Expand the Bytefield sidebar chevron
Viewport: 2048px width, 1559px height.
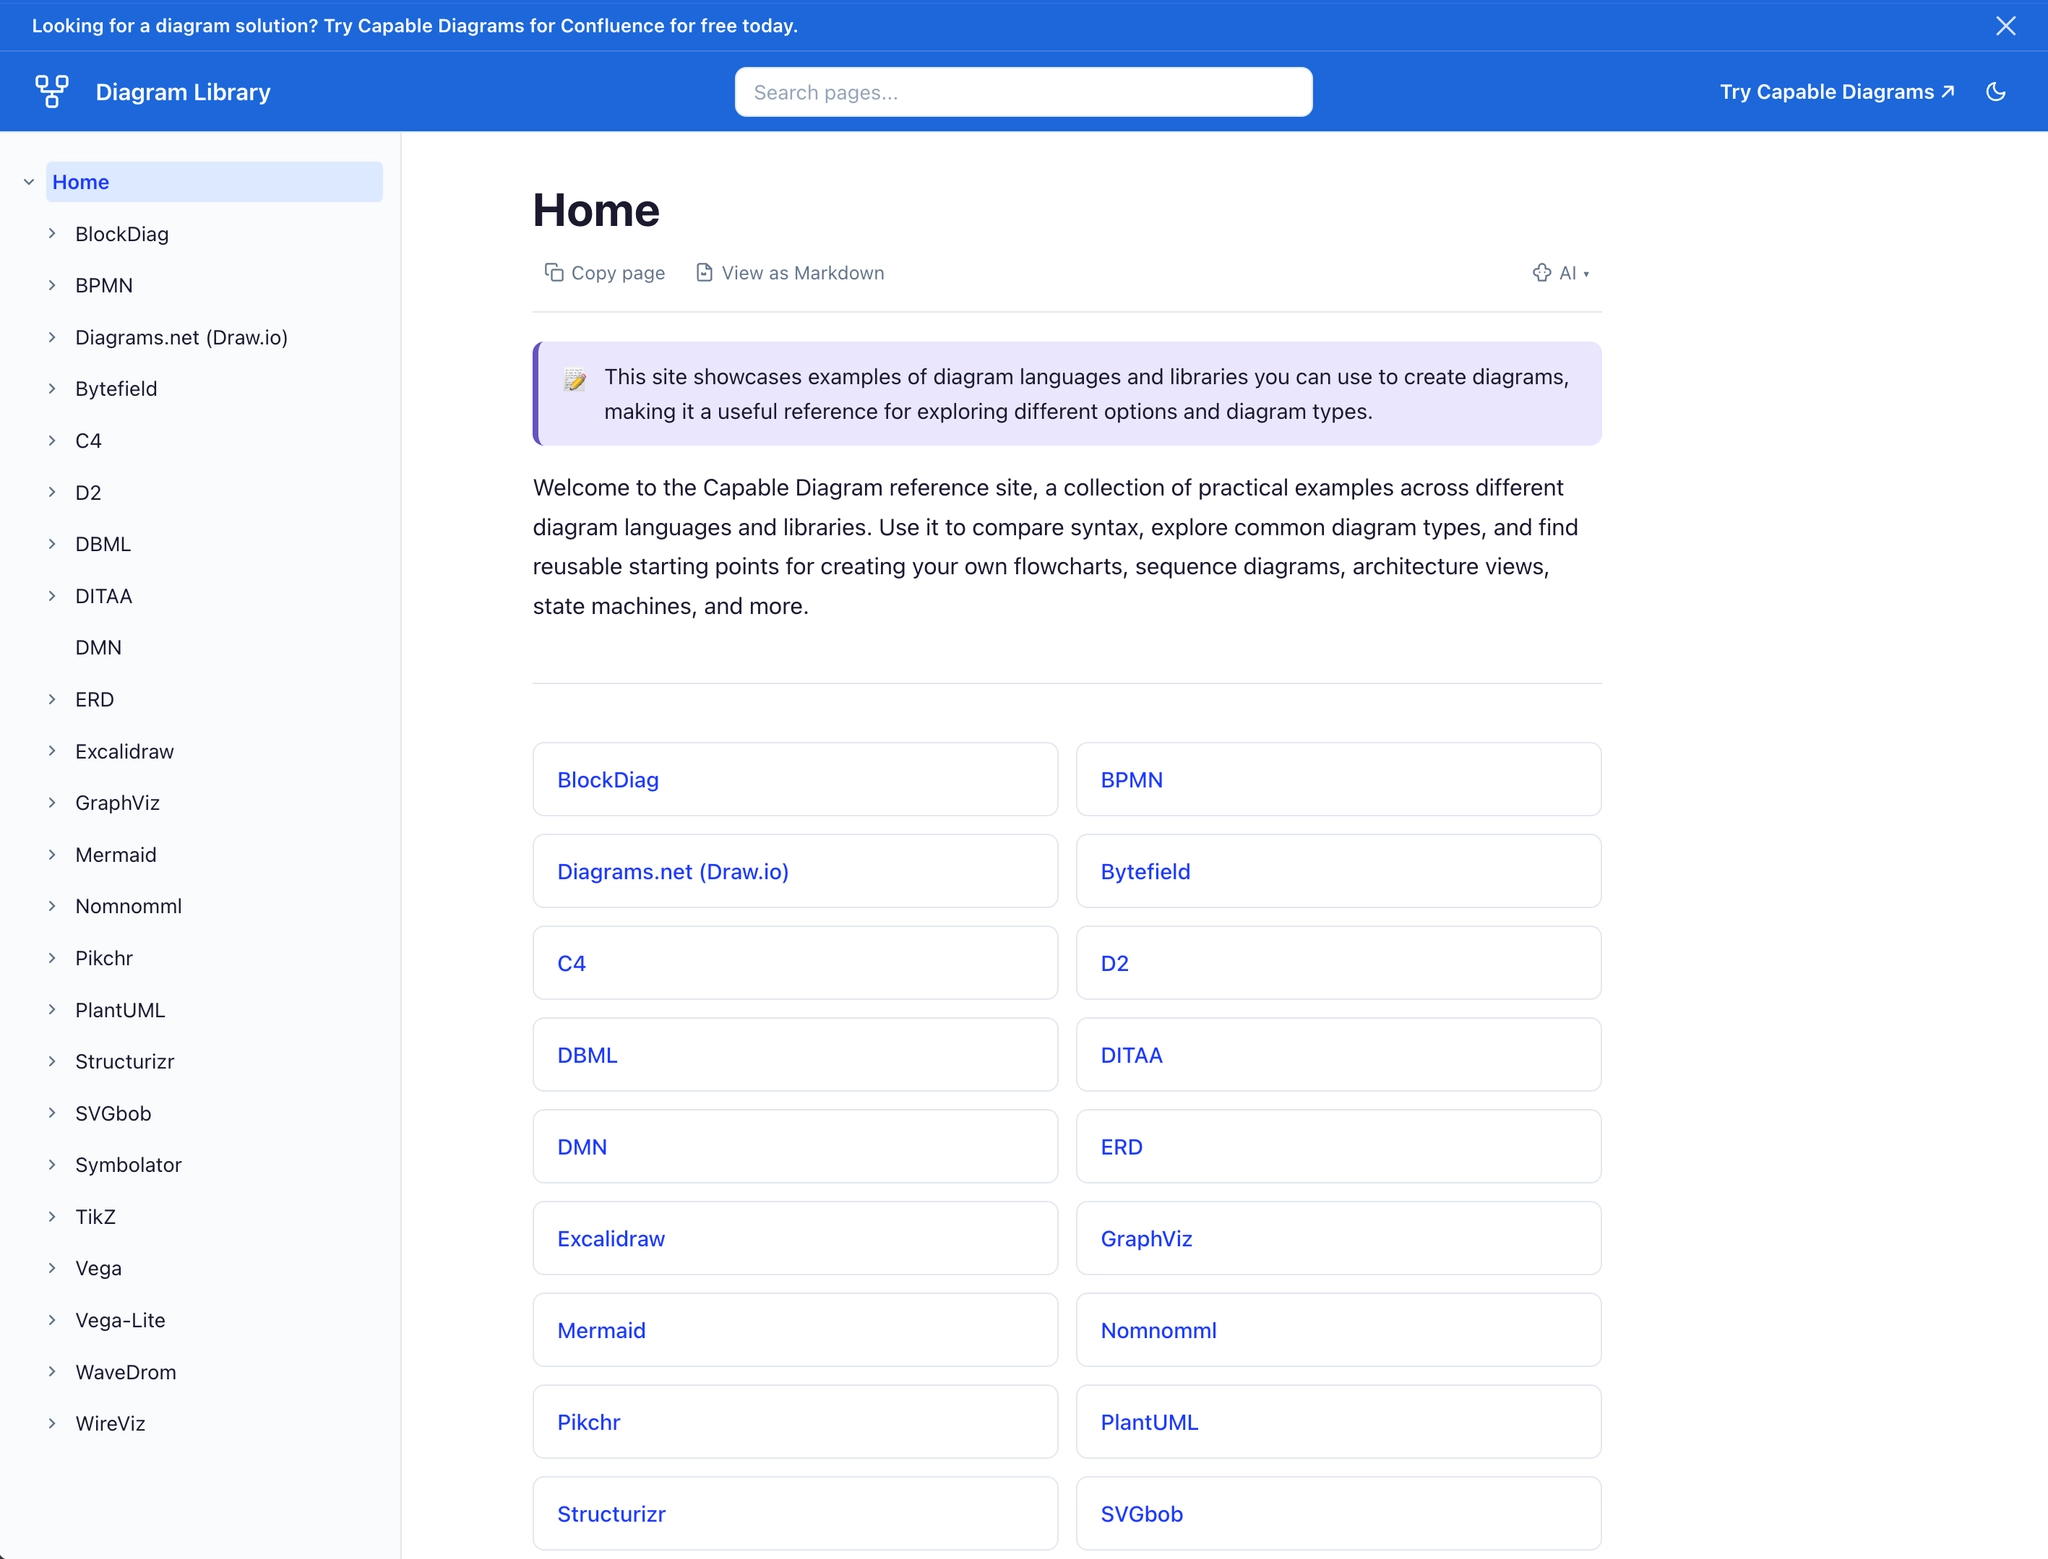[52, 389]
